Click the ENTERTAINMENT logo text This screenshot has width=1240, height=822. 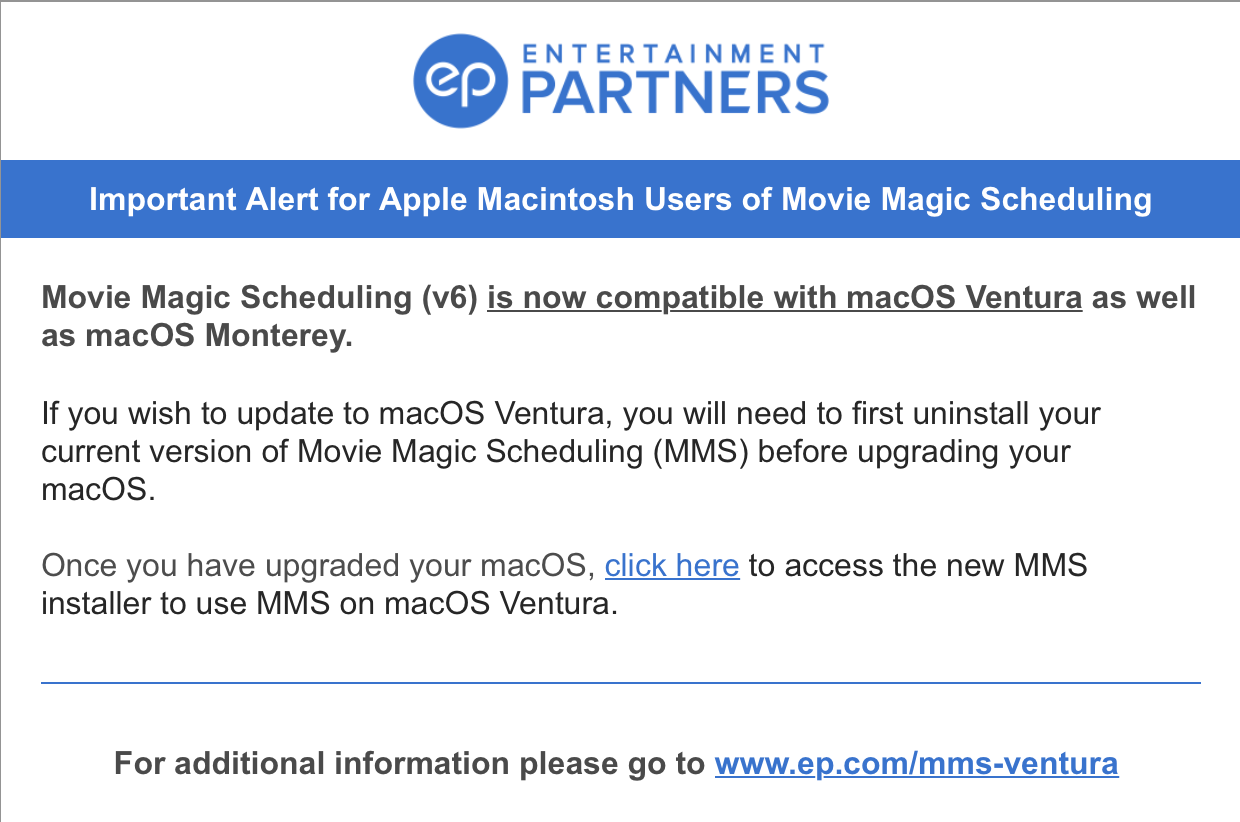tap(674, 53)
